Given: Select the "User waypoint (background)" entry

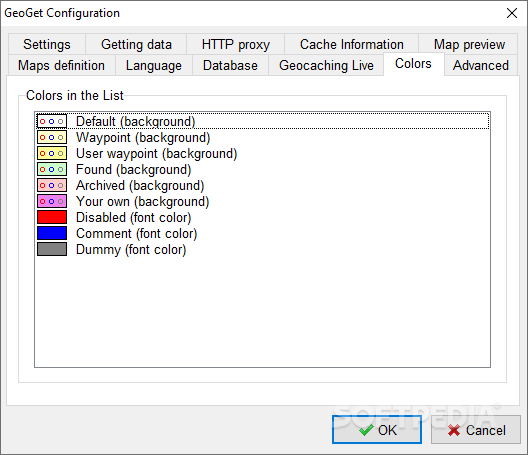Looking at the screenshot, I should pyautogui.click(x=262, y=153).
